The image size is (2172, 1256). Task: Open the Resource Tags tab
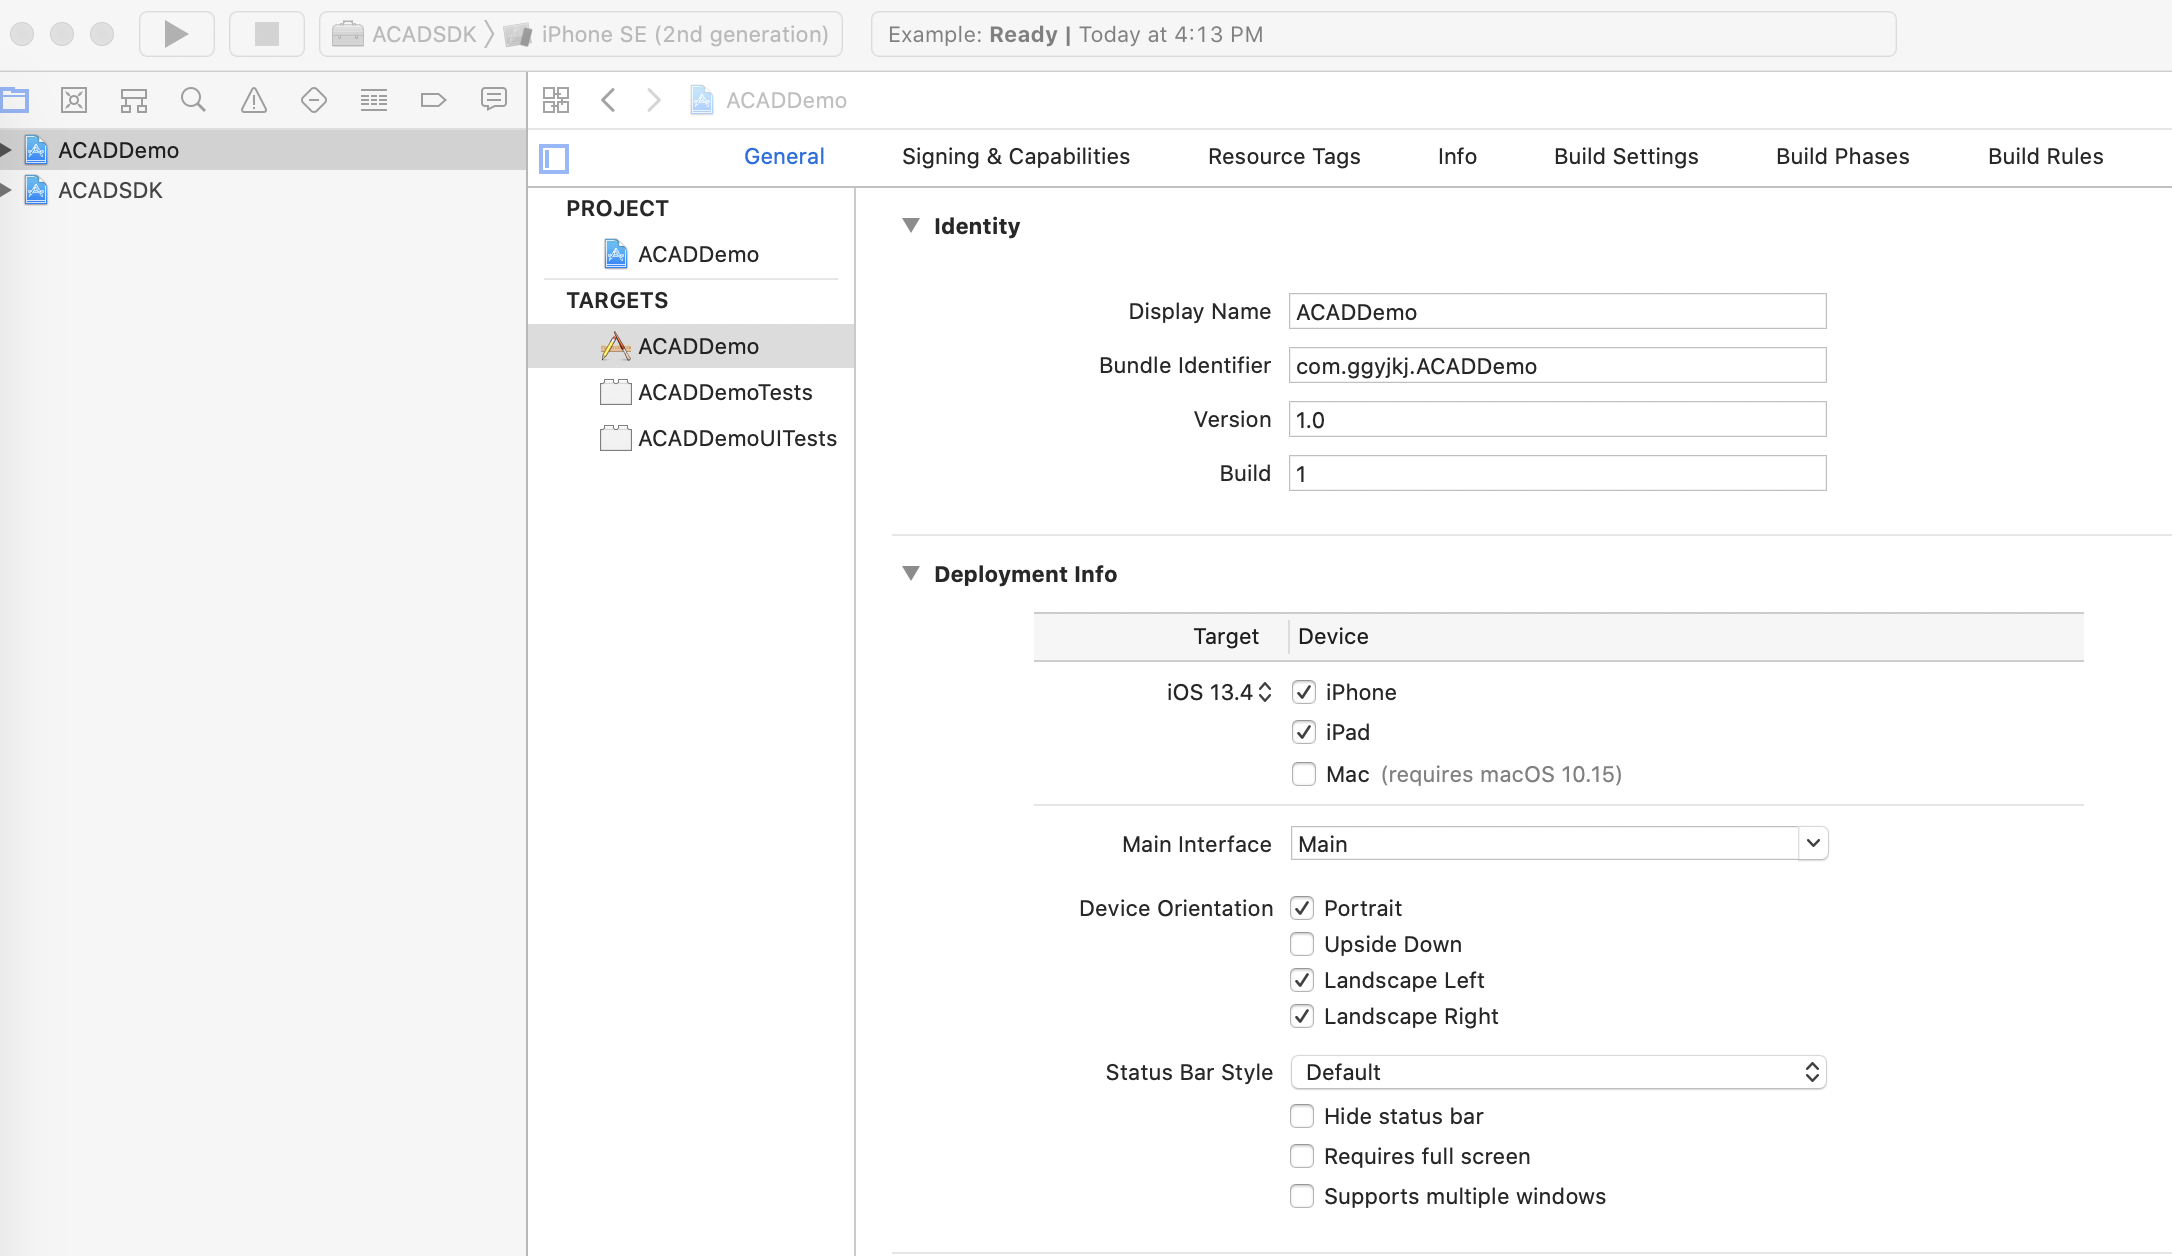1284,156
